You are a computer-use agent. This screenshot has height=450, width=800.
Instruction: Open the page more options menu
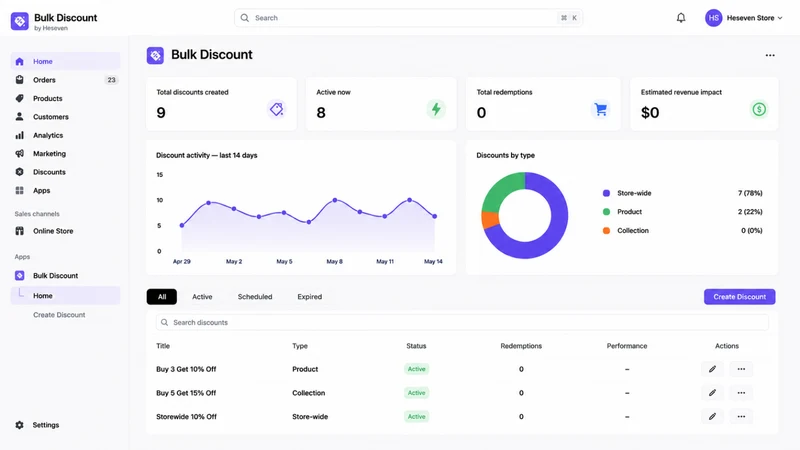[x=770, y=55]
